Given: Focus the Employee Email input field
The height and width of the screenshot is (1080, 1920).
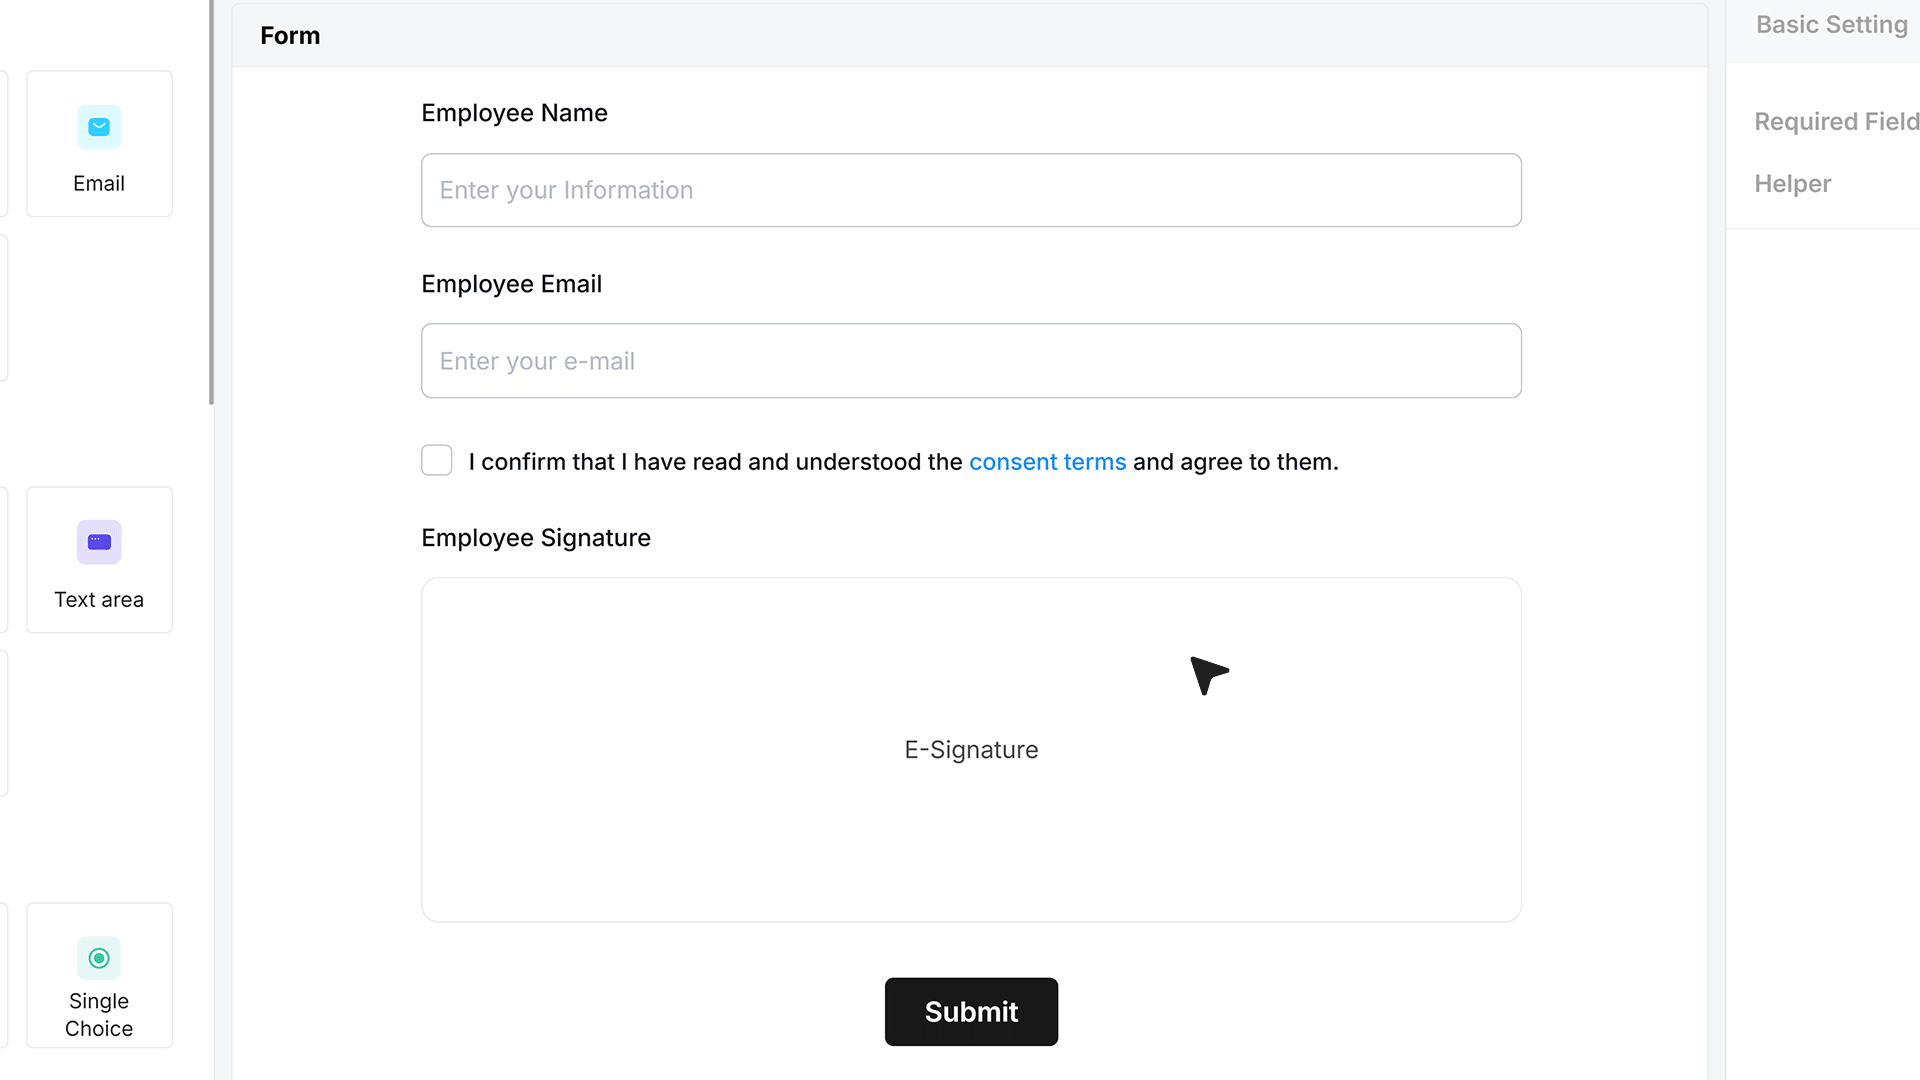Looking at the screenshot, I should [x=971, y=361].
